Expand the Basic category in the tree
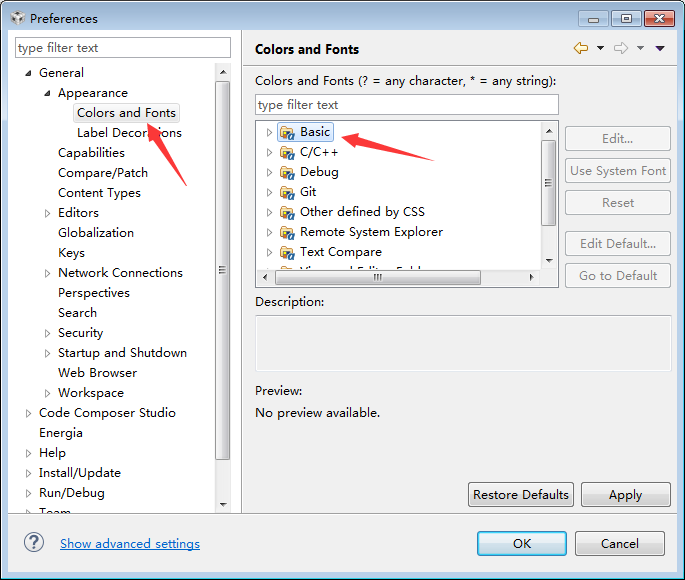 click(269, 132)
